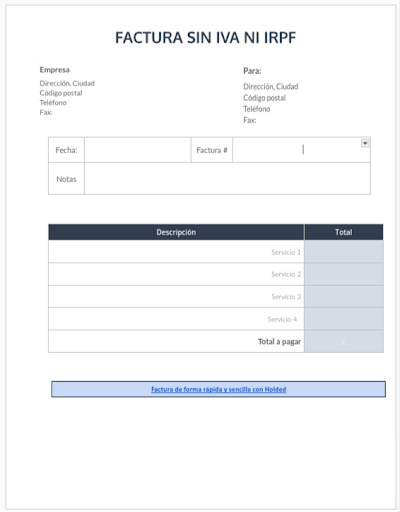Select the Total a pagar label
Viewport: 400px width, 512px height.
coord(279,342)
